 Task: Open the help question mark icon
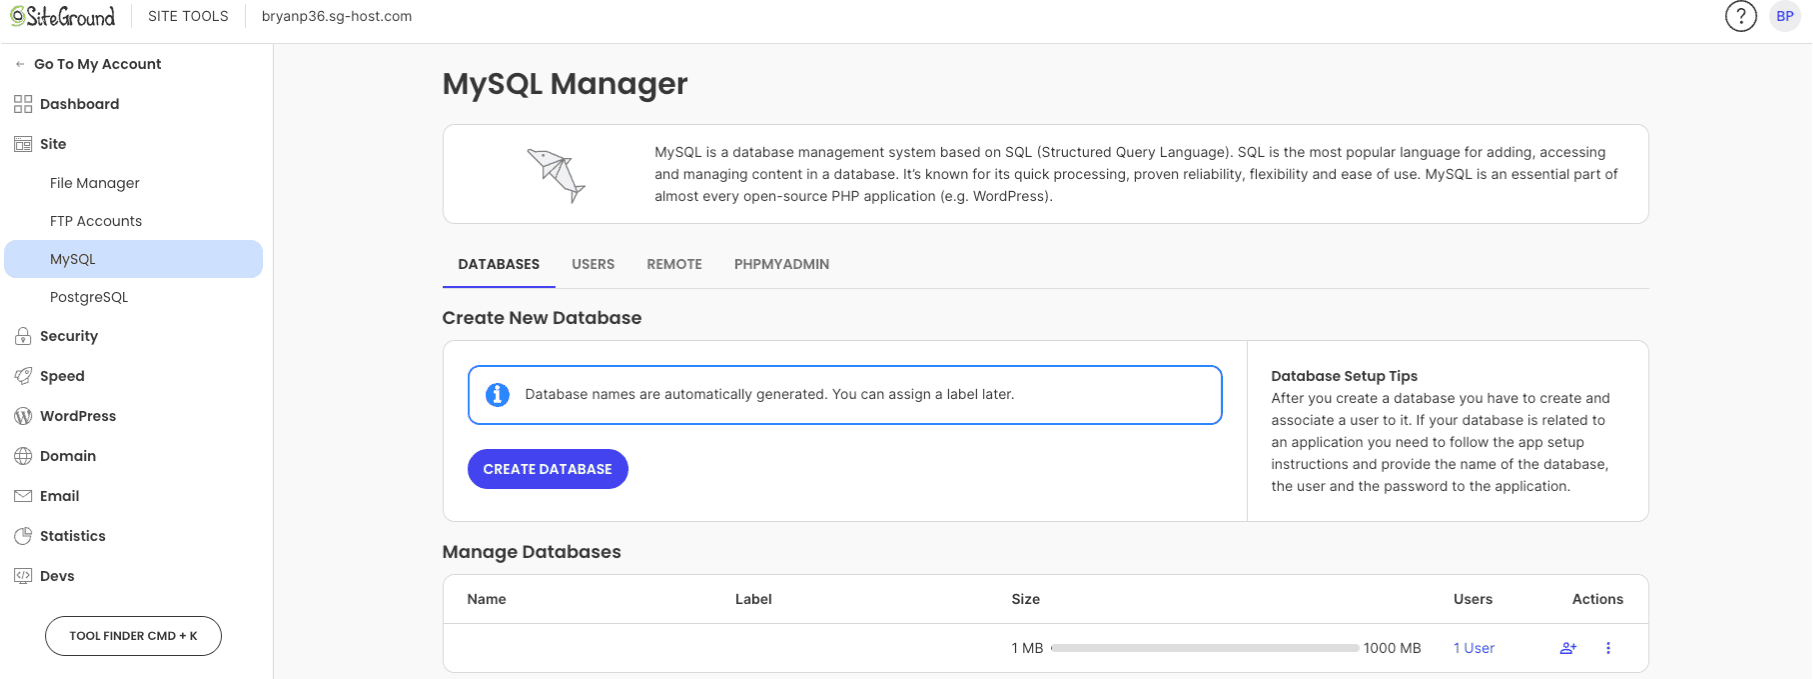click(1741, 16)
